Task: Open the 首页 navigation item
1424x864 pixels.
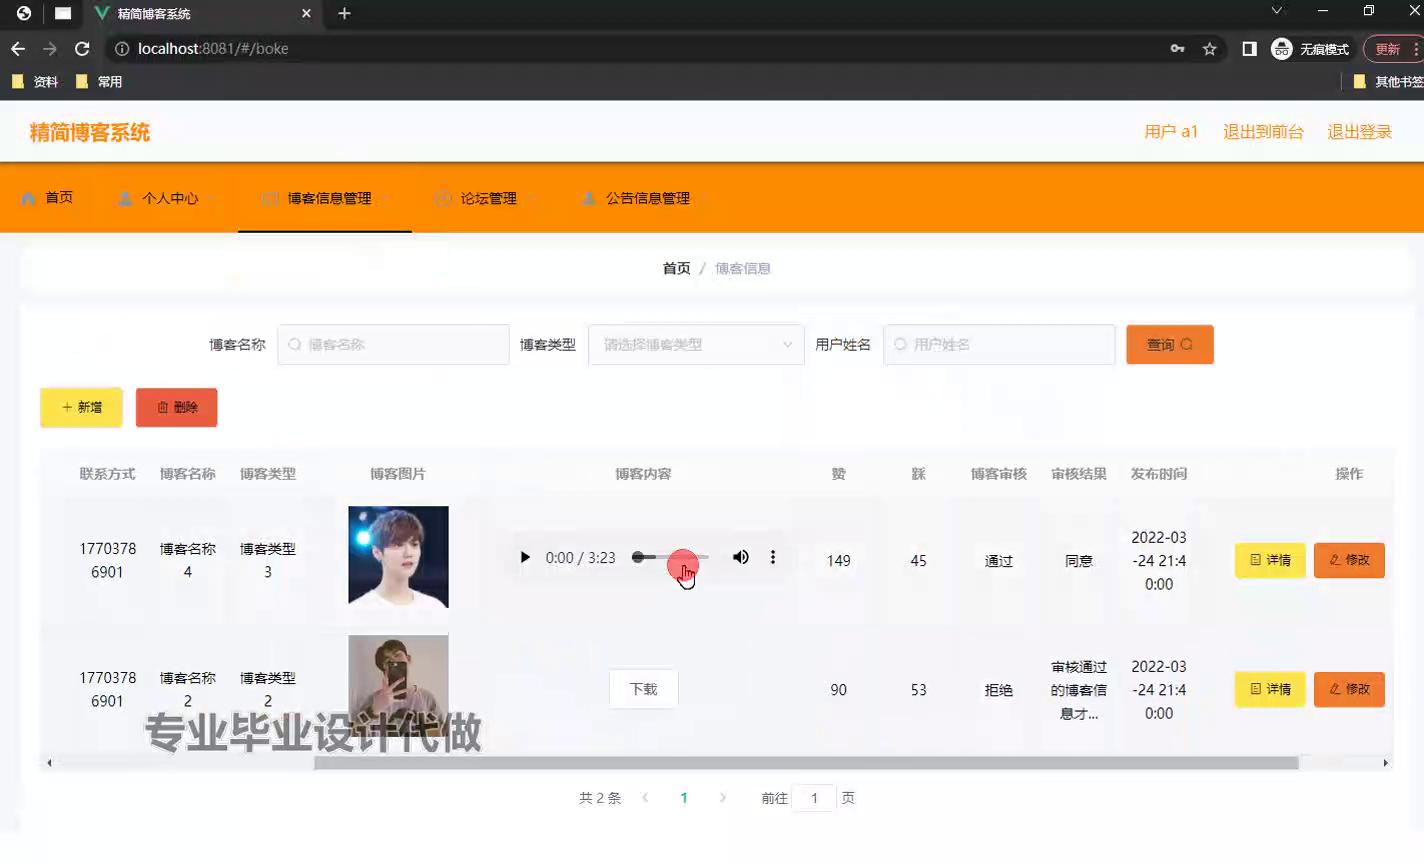Action: (48, 198)
